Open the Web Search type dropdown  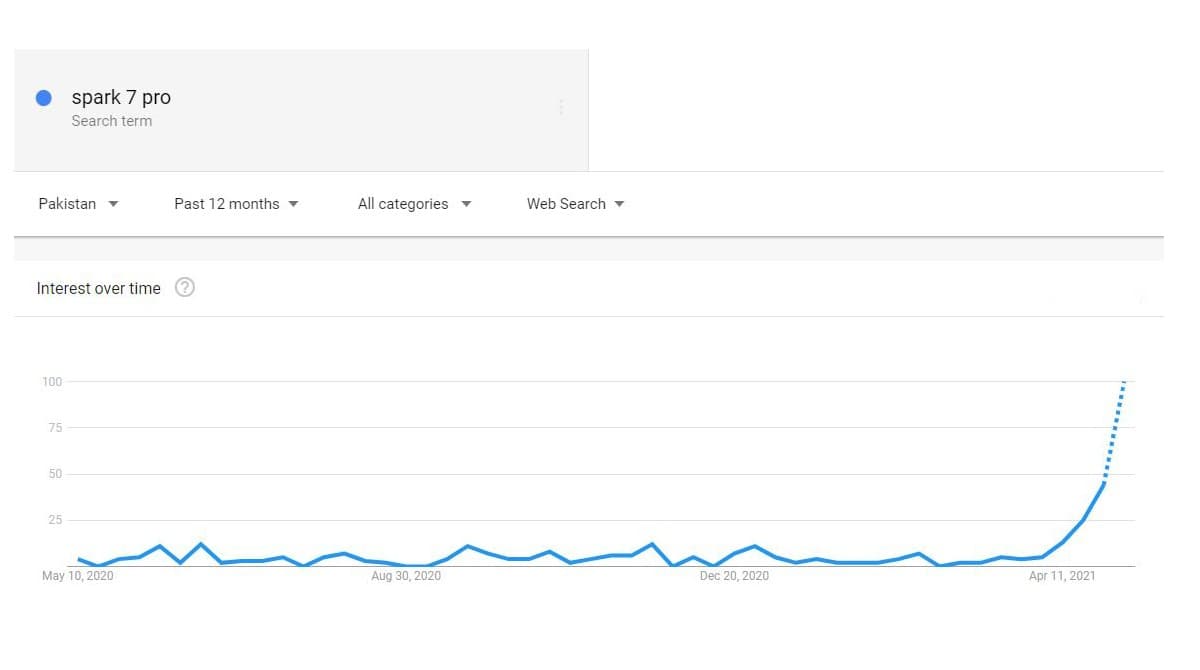[575, 204]
